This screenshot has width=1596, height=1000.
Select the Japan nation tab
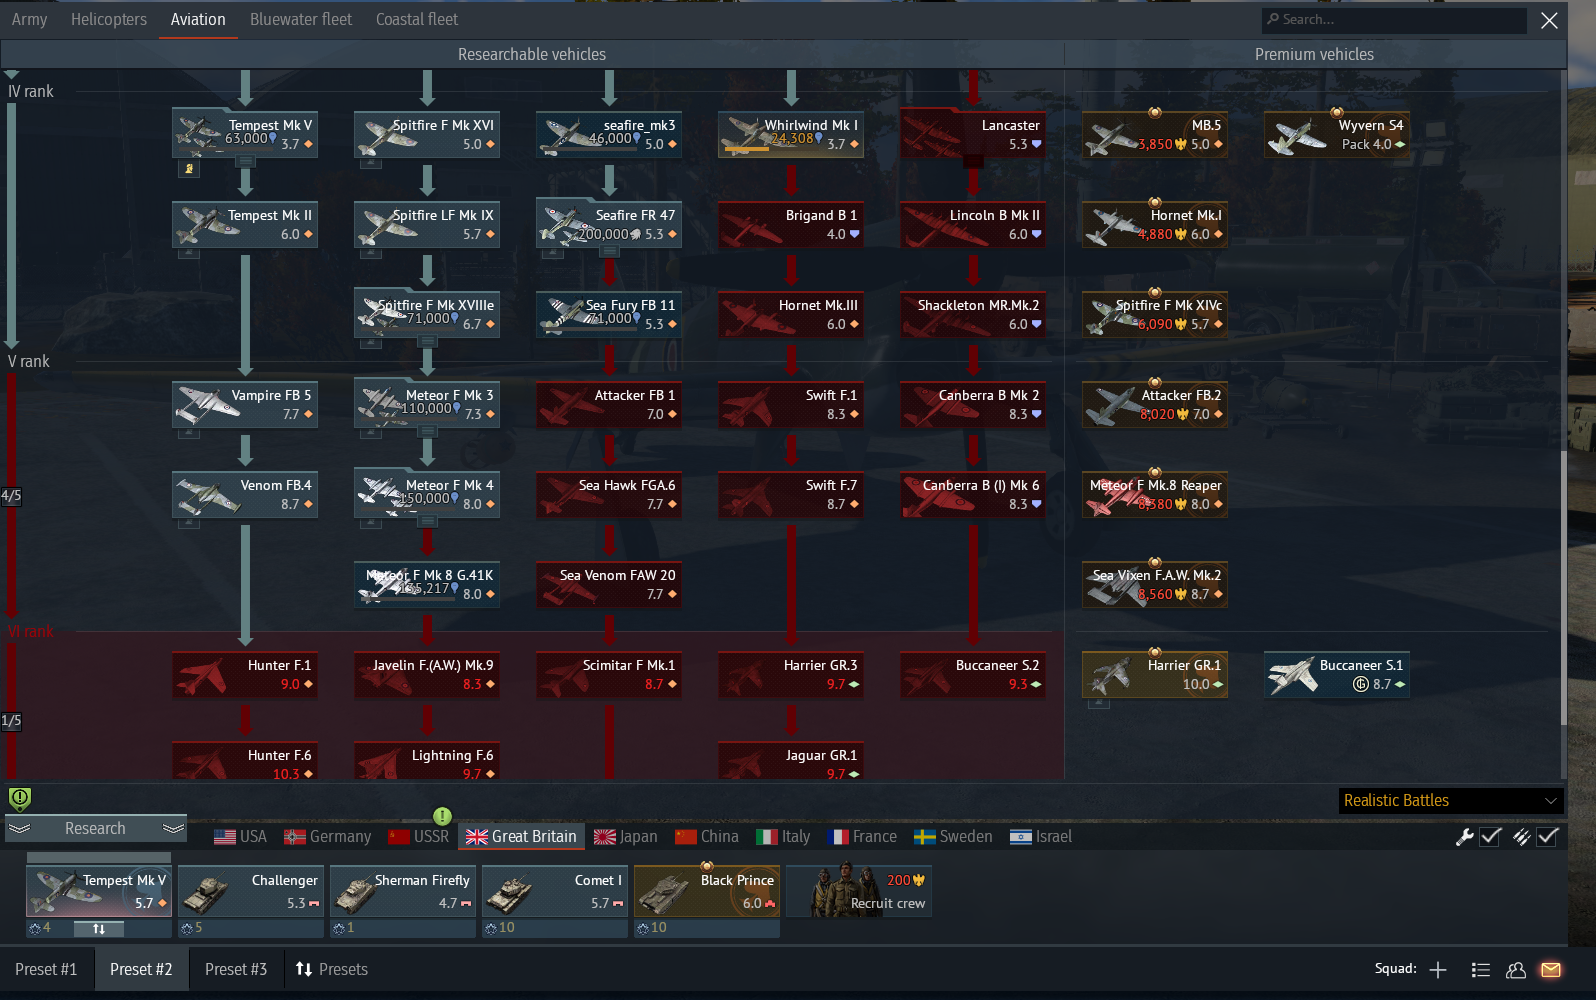click(626, 837)
